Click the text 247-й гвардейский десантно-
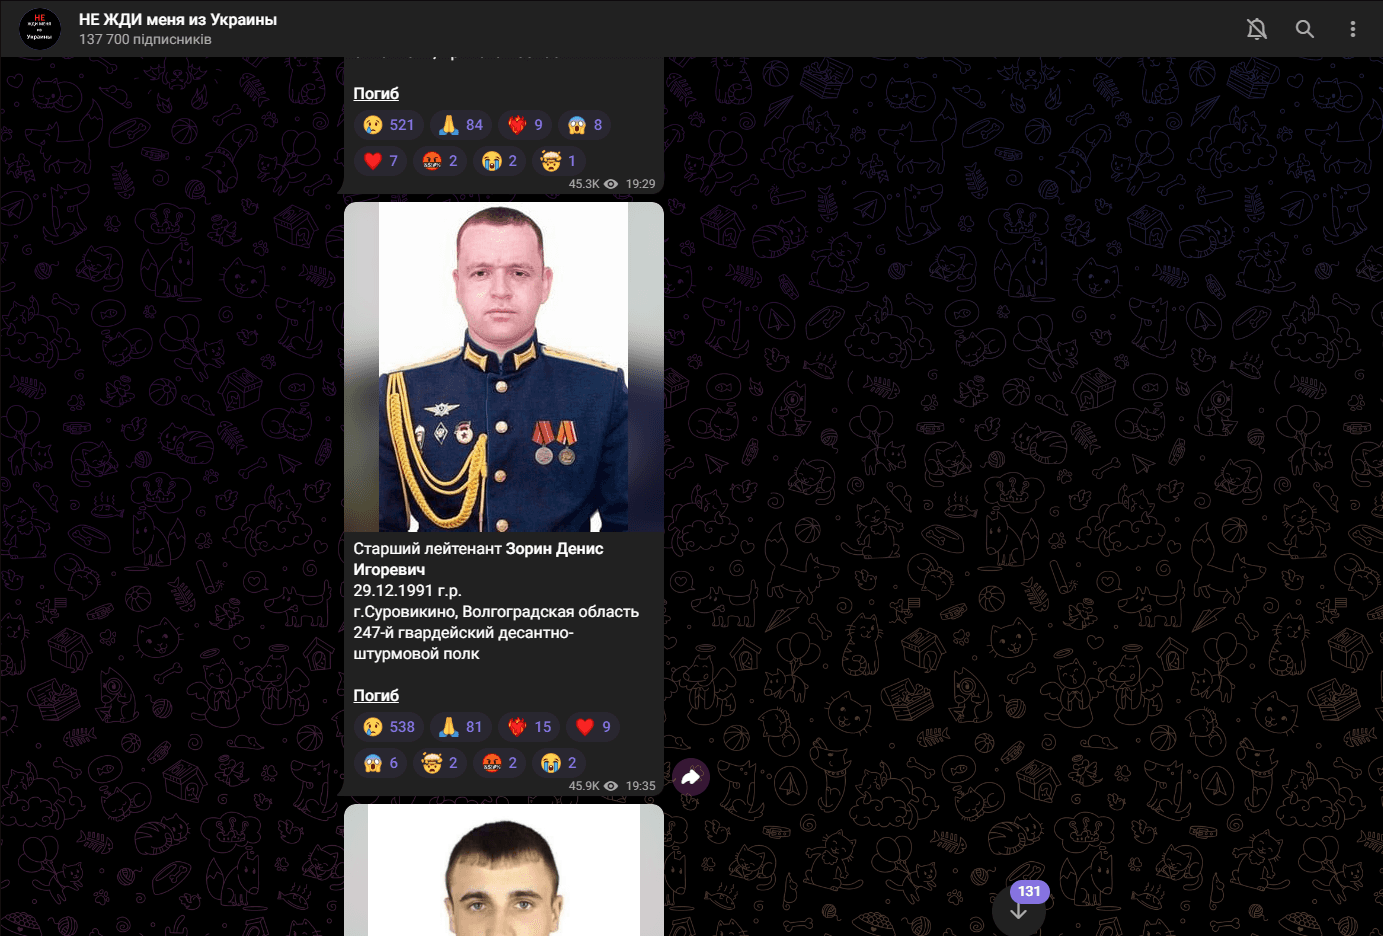 coord(463,632)
